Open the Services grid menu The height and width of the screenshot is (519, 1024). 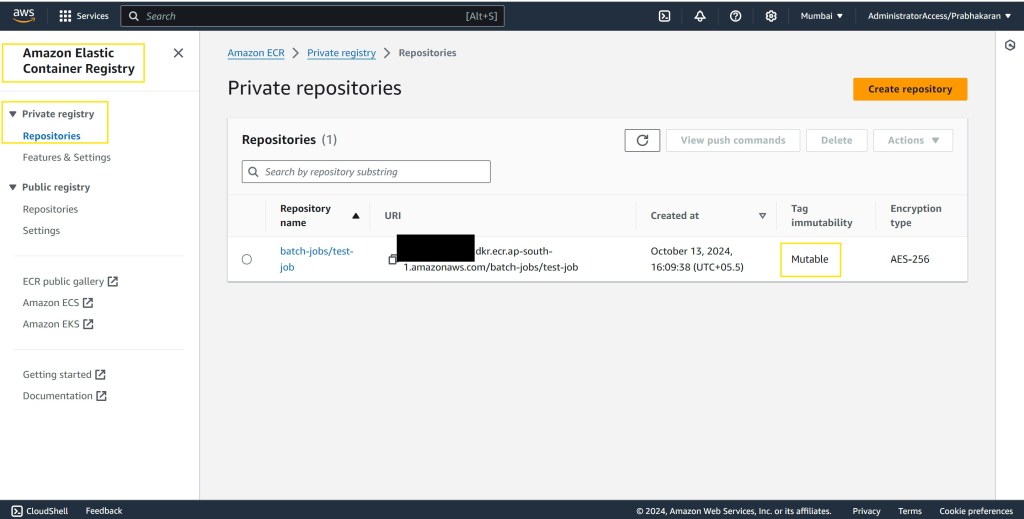pyautogui.click(x=84, y=16)
